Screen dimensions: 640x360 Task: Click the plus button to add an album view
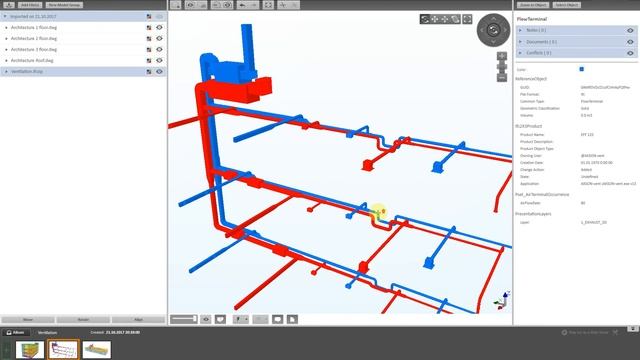[6, 350]
